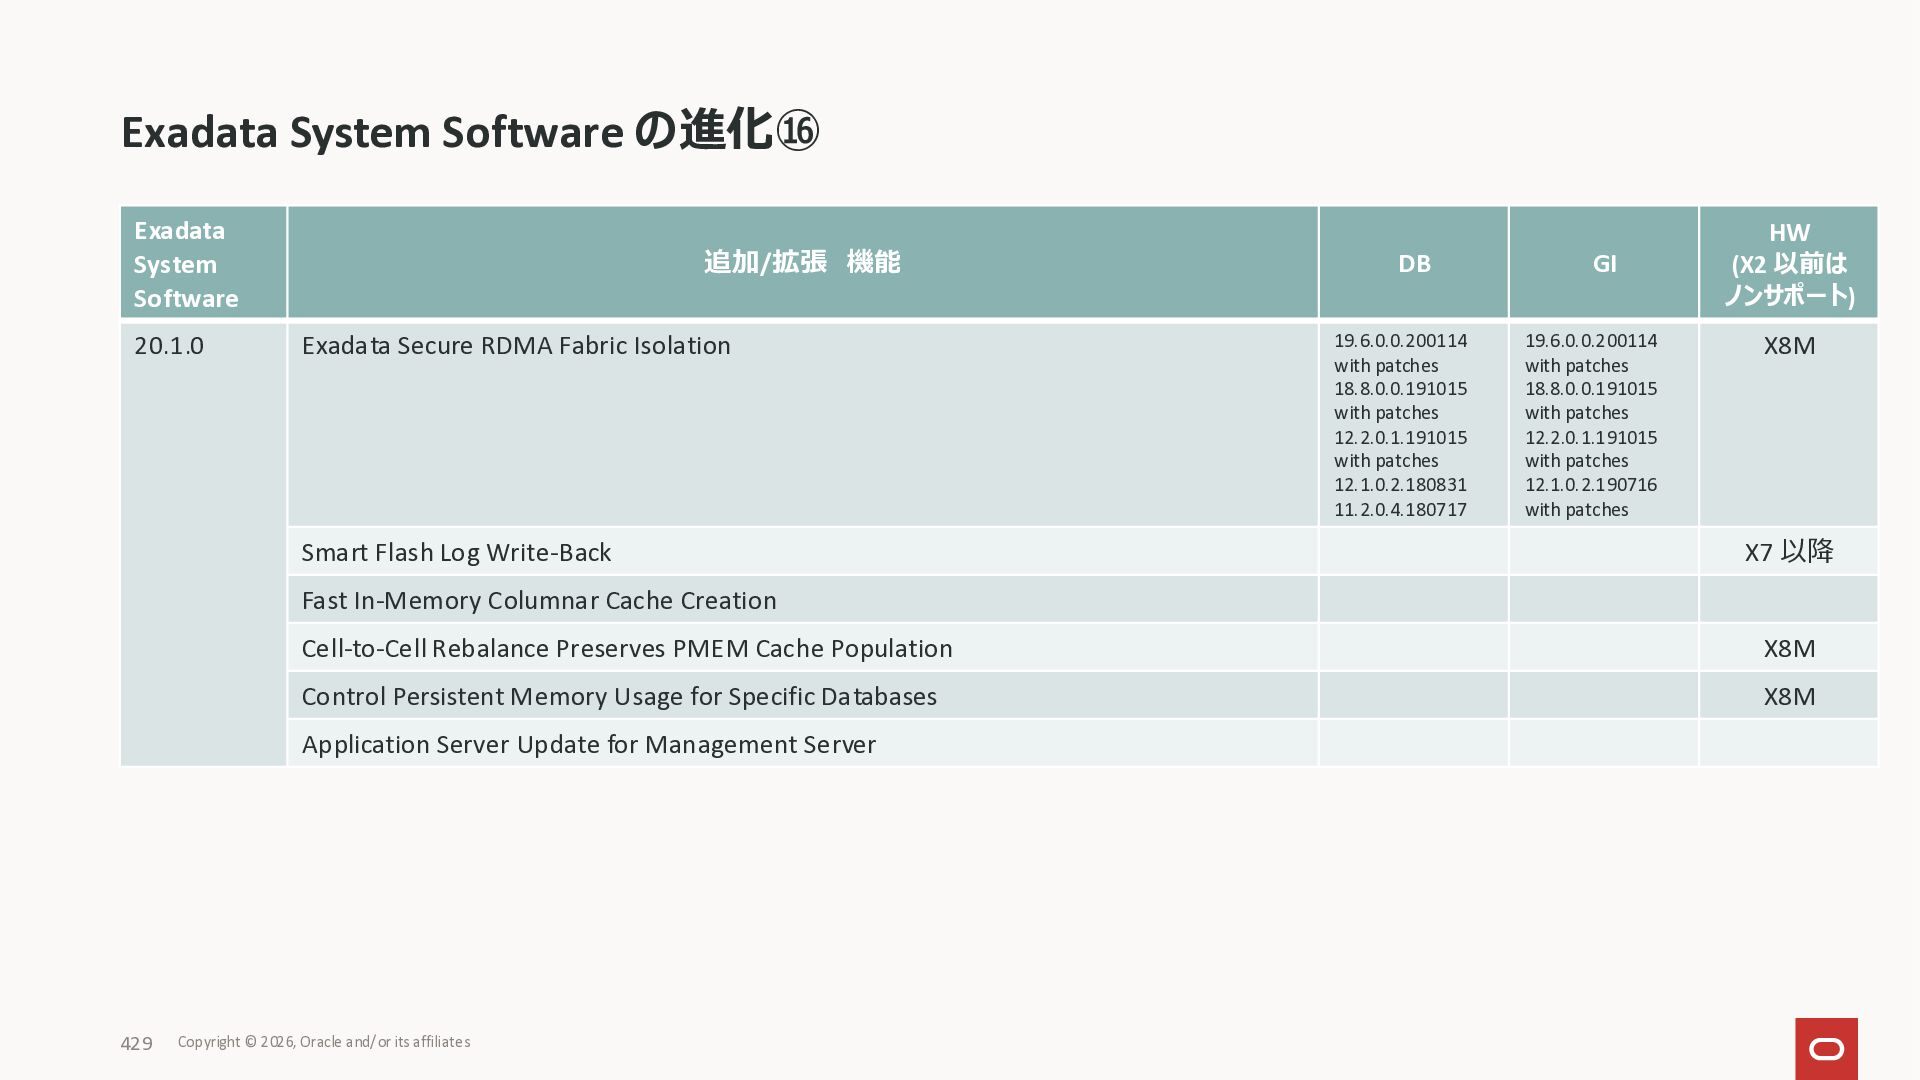Screen dimensions: 1920x1080
Task: Select the GI column header
Action: coord(1604,263)
